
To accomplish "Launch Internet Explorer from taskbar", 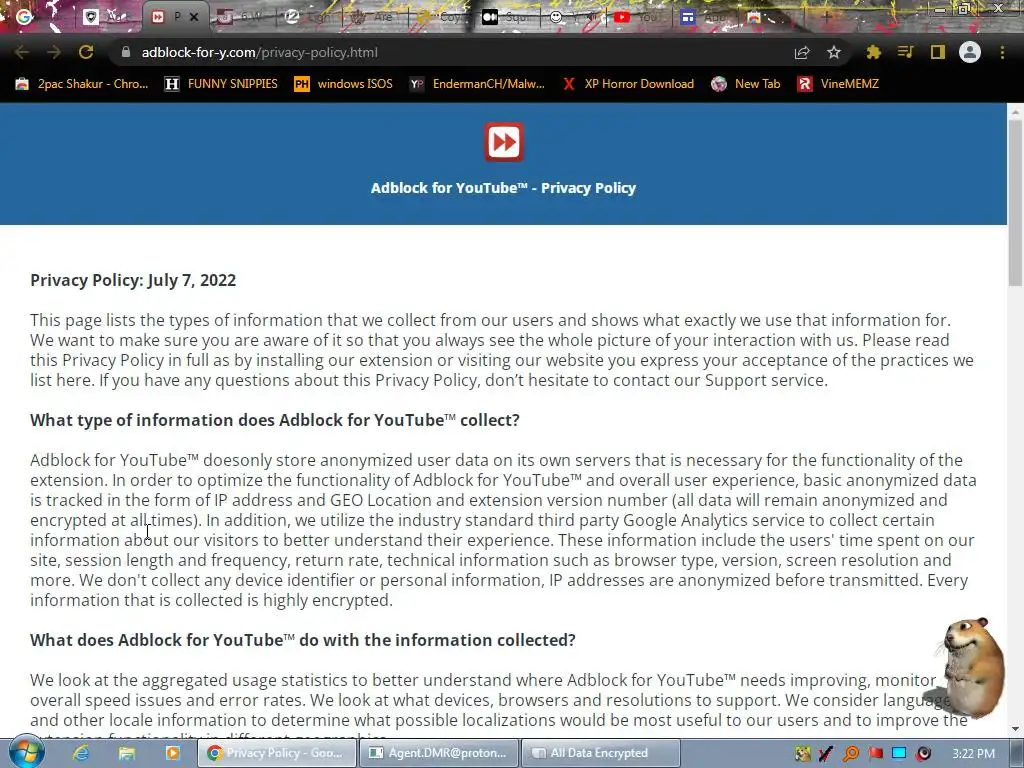I will click(80, 753).
